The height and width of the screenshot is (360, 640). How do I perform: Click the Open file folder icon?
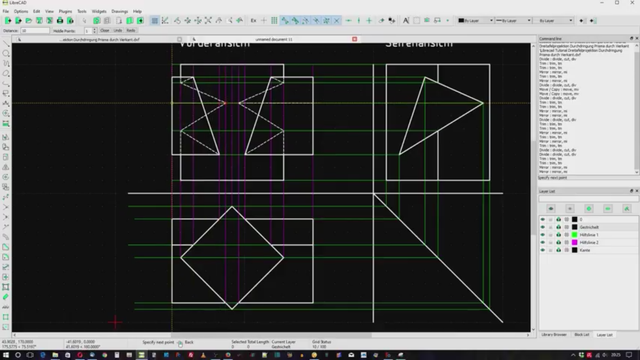pyautogui.click(x=29, y=20)
